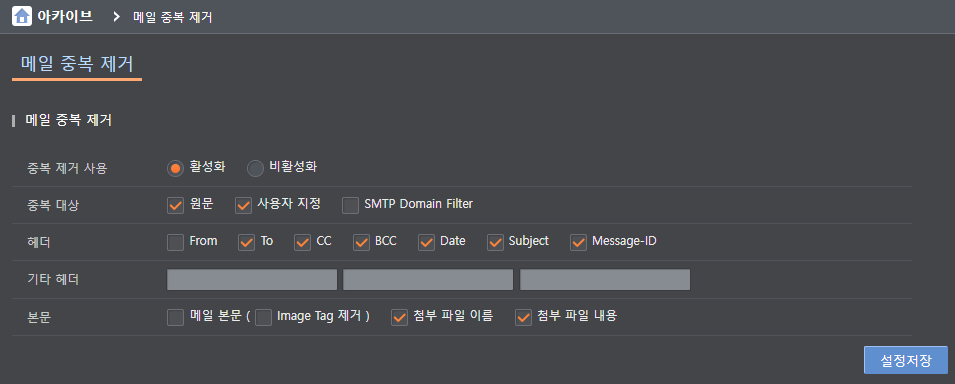Click the 설정저장 button
The image size is (955, 384).
tap(906, 360)
